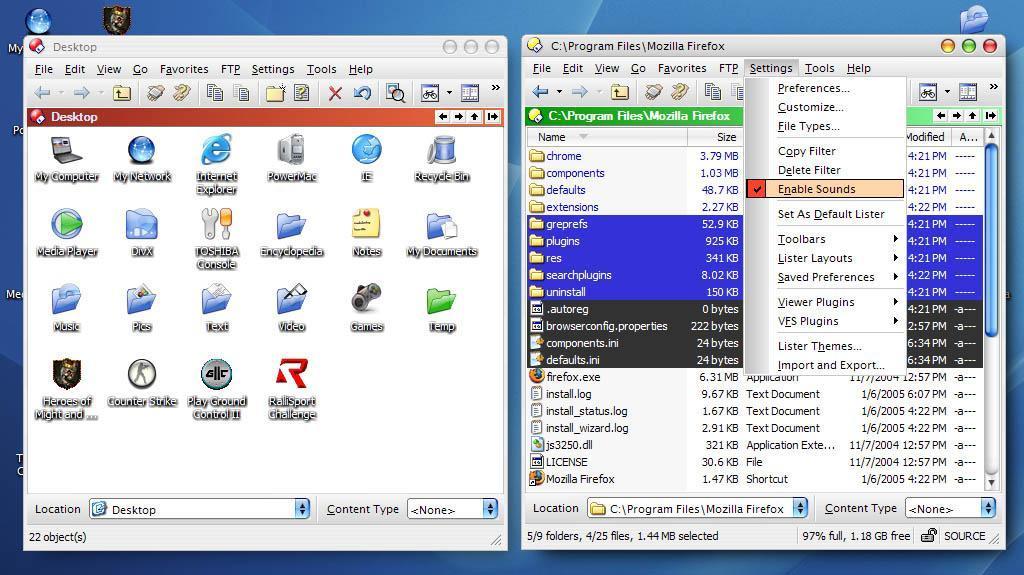Click the layout grid icon in Firefox lister toolbar
The image size is (1024, 575).
[x=968, y=91]
